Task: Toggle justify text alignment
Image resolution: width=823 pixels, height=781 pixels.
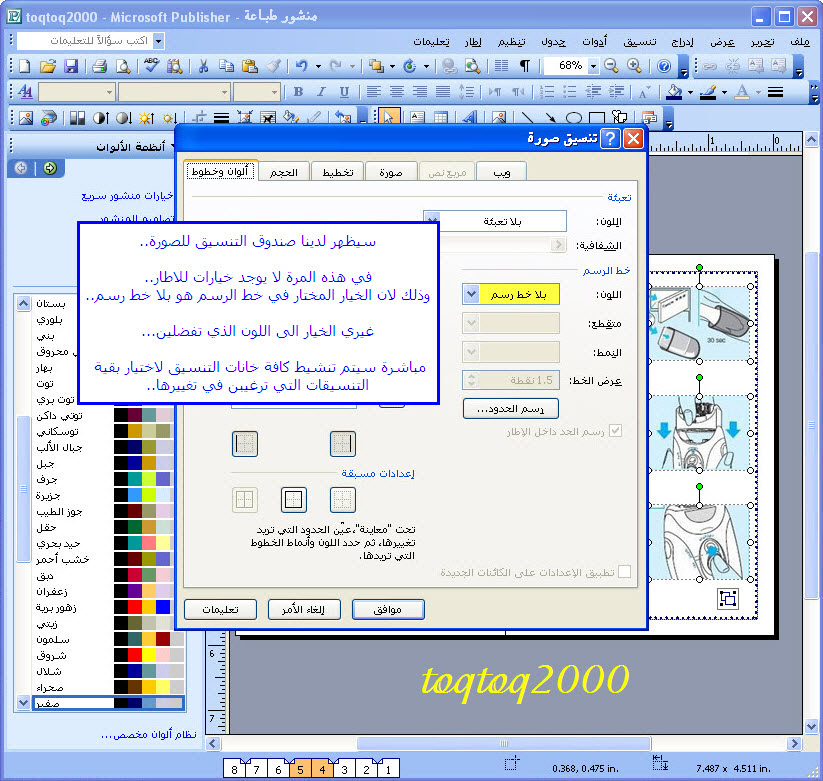Action: click(443, 92)
